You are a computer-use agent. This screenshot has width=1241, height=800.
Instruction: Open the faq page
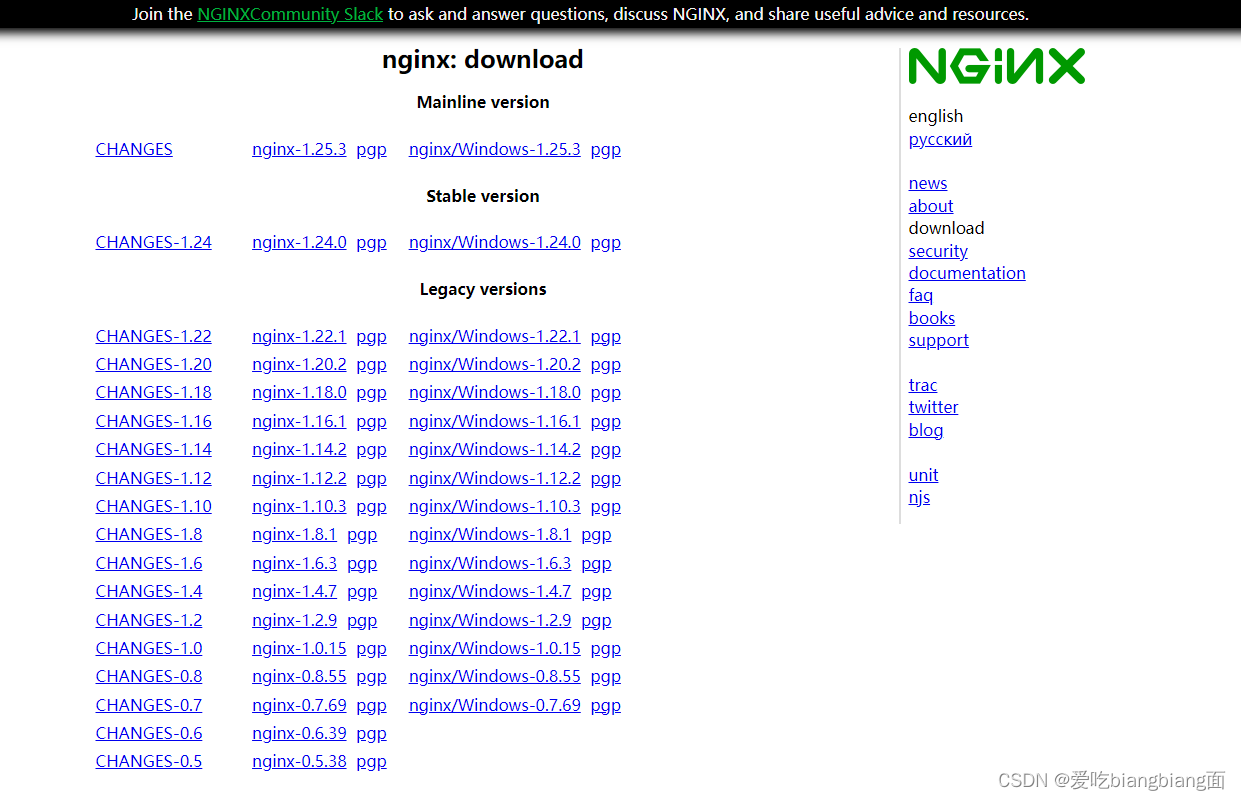coord(920,295)
